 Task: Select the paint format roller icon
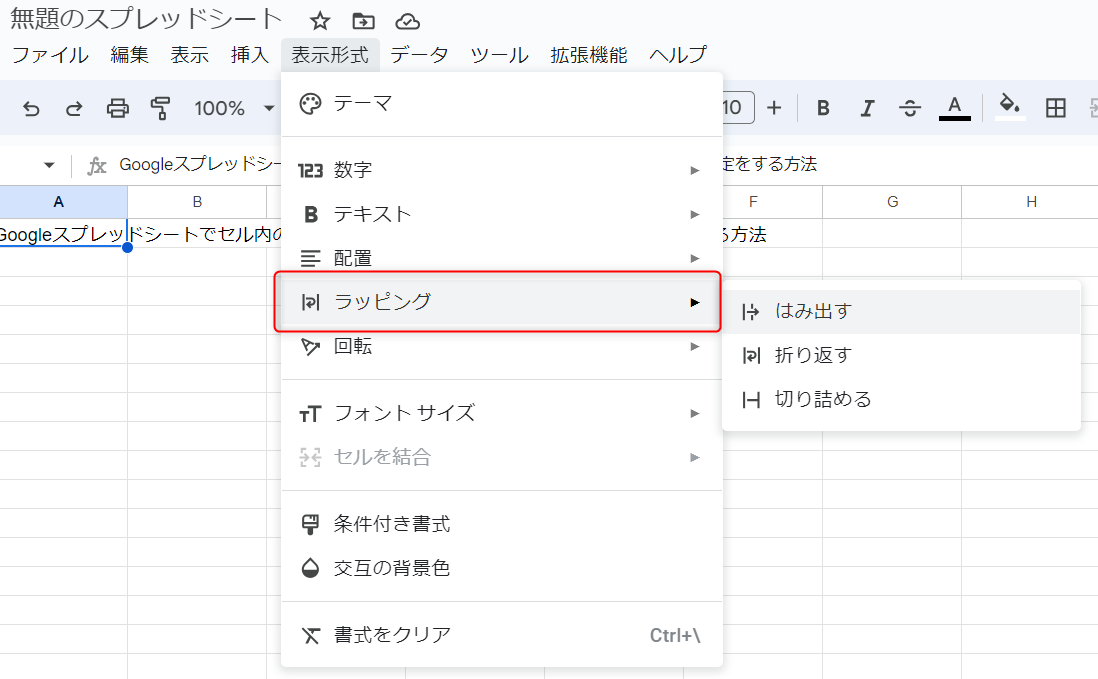coord(160,108)
